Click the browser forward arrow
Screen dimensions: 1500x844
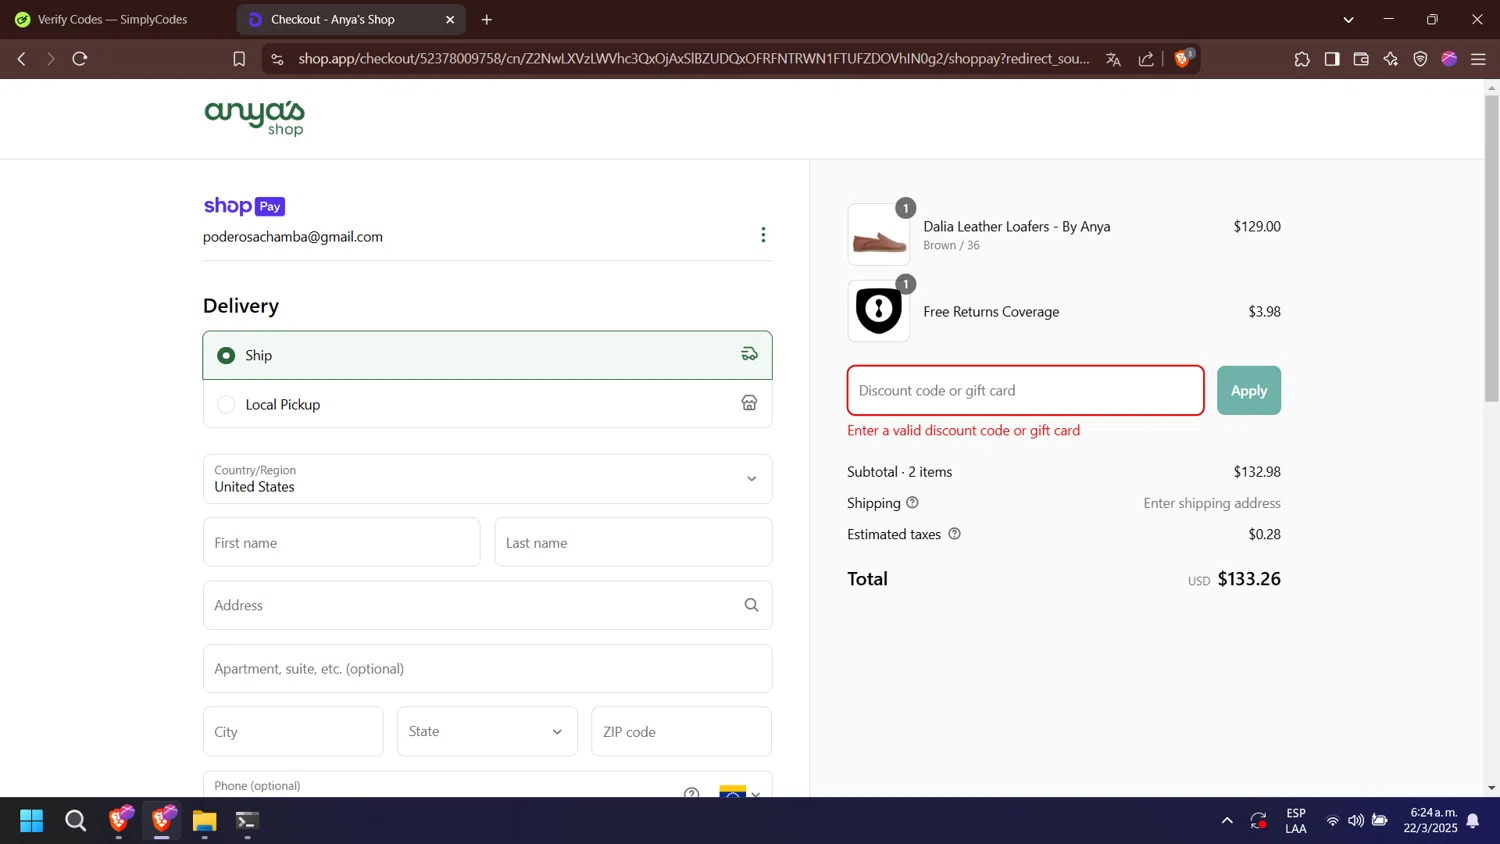tap(50, 59)
